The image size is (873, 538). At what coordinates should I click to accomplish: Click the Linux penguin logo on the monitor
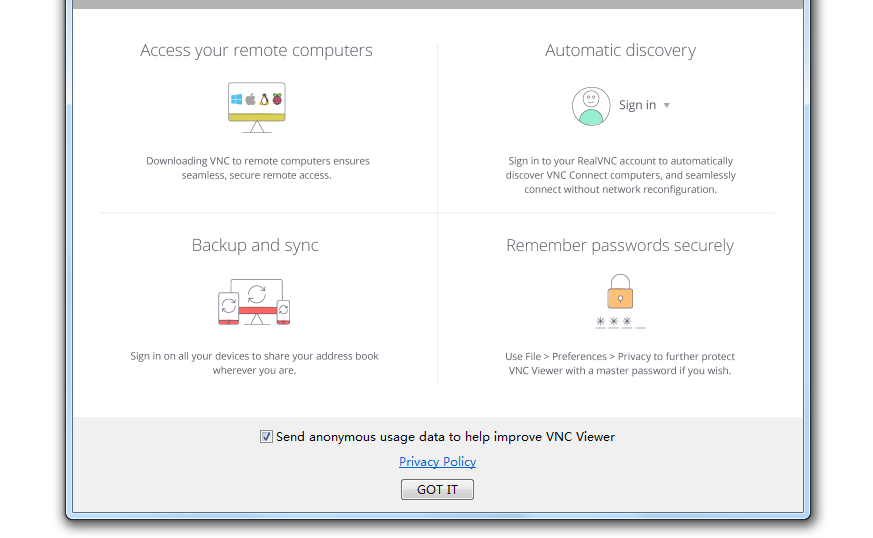coord(264,100)
